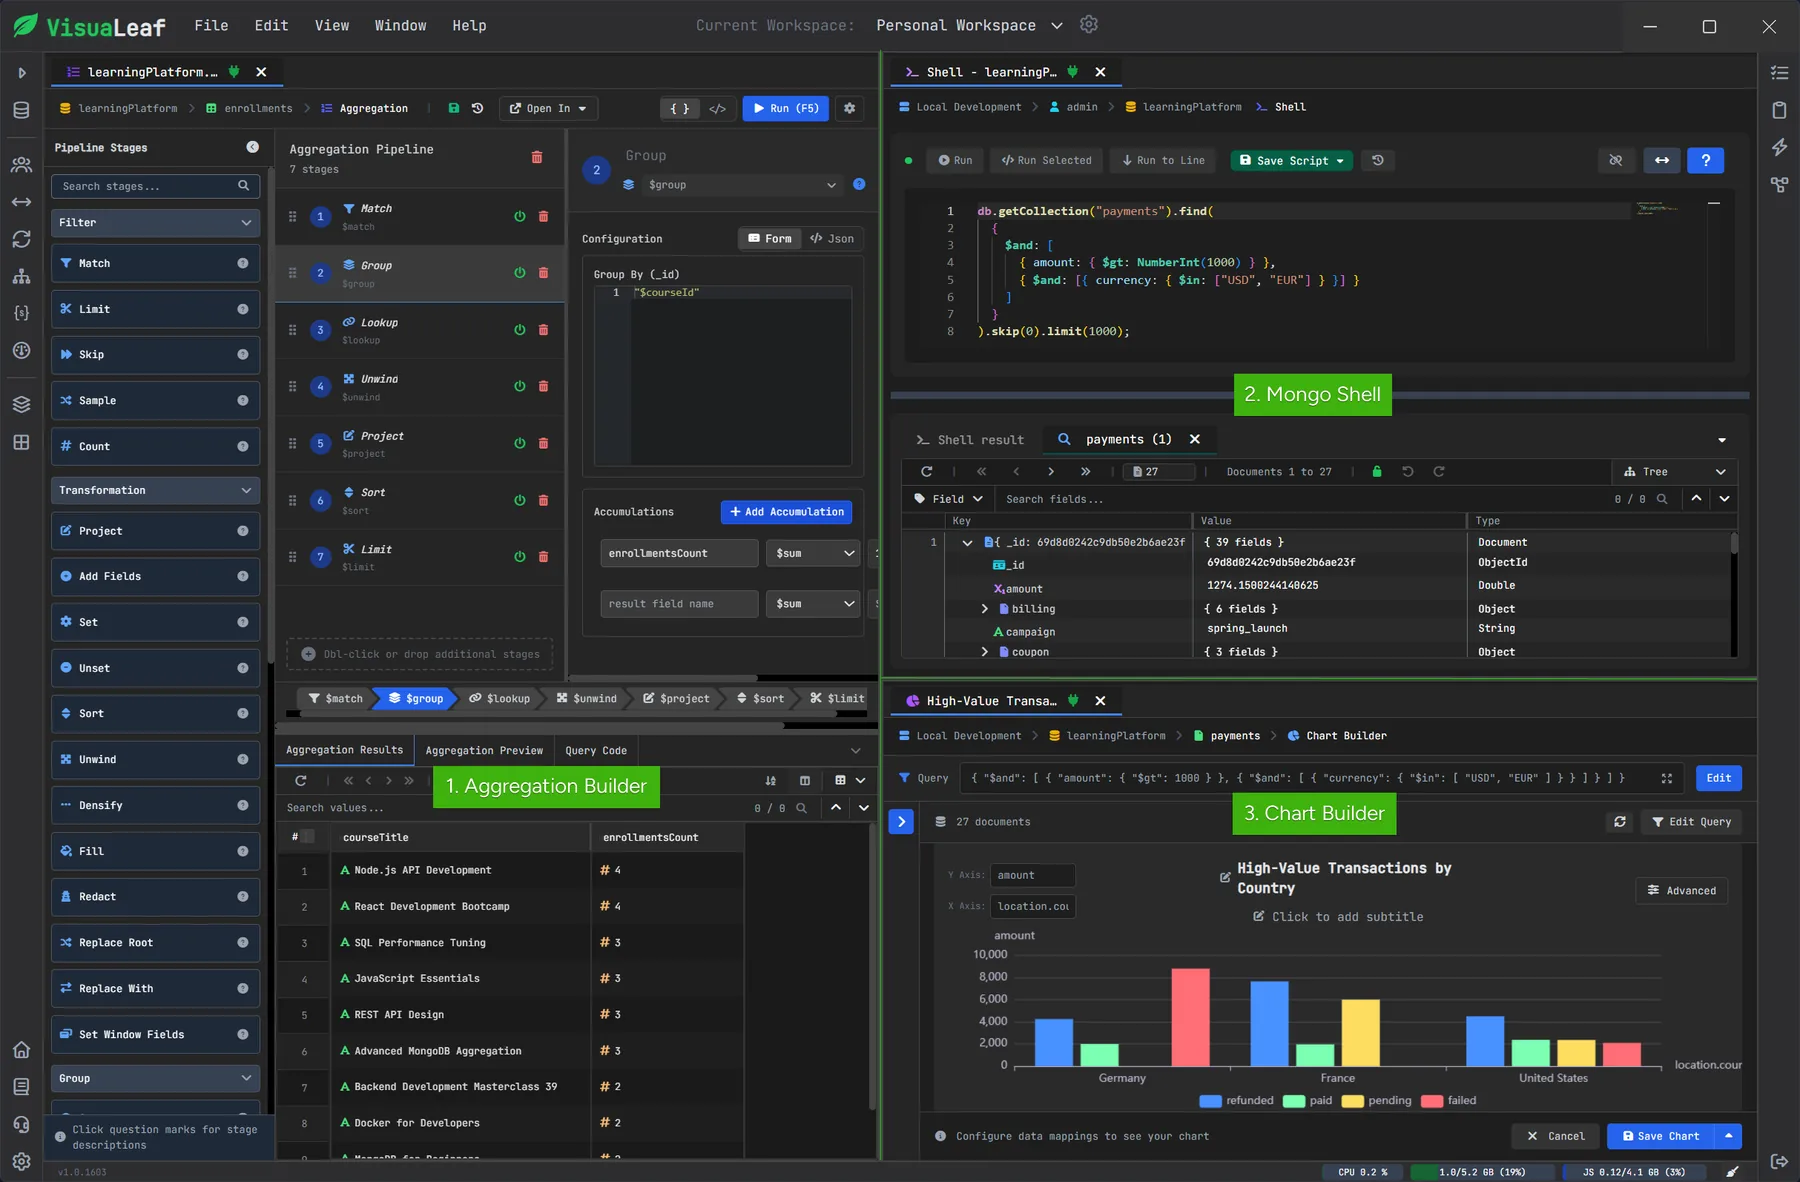Open the Tree view mode dropdown

1675,472
